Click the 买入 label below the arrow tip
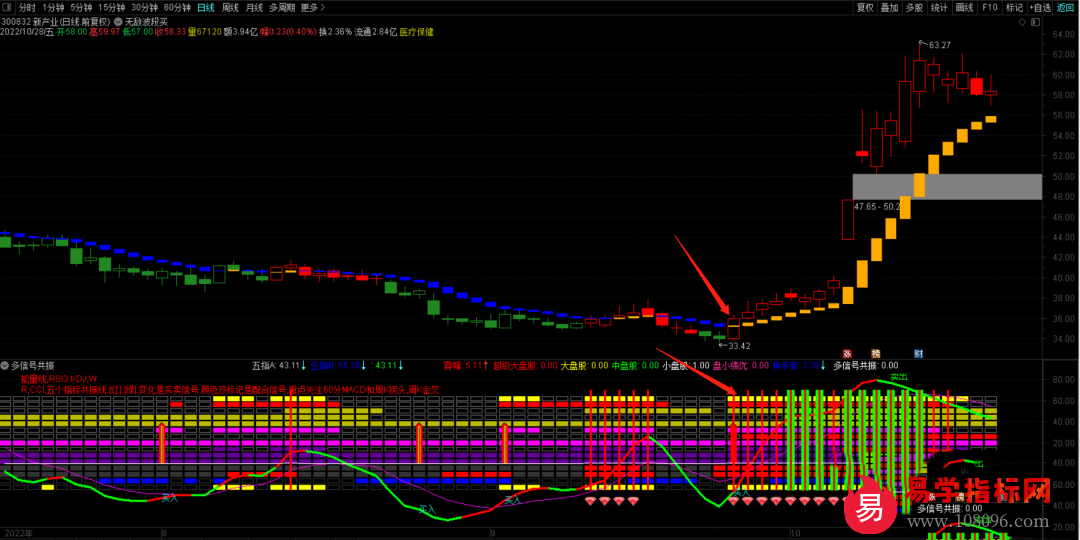 [x=742, y=492]
